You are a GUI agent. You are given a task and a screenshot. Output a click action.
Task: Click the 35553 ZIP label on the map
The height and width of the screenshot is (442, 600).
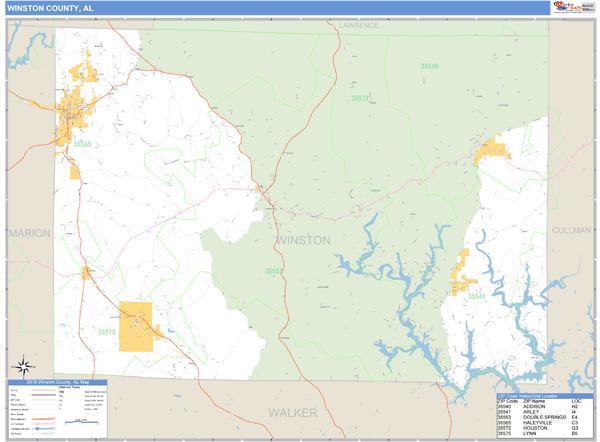click(274, 271)
